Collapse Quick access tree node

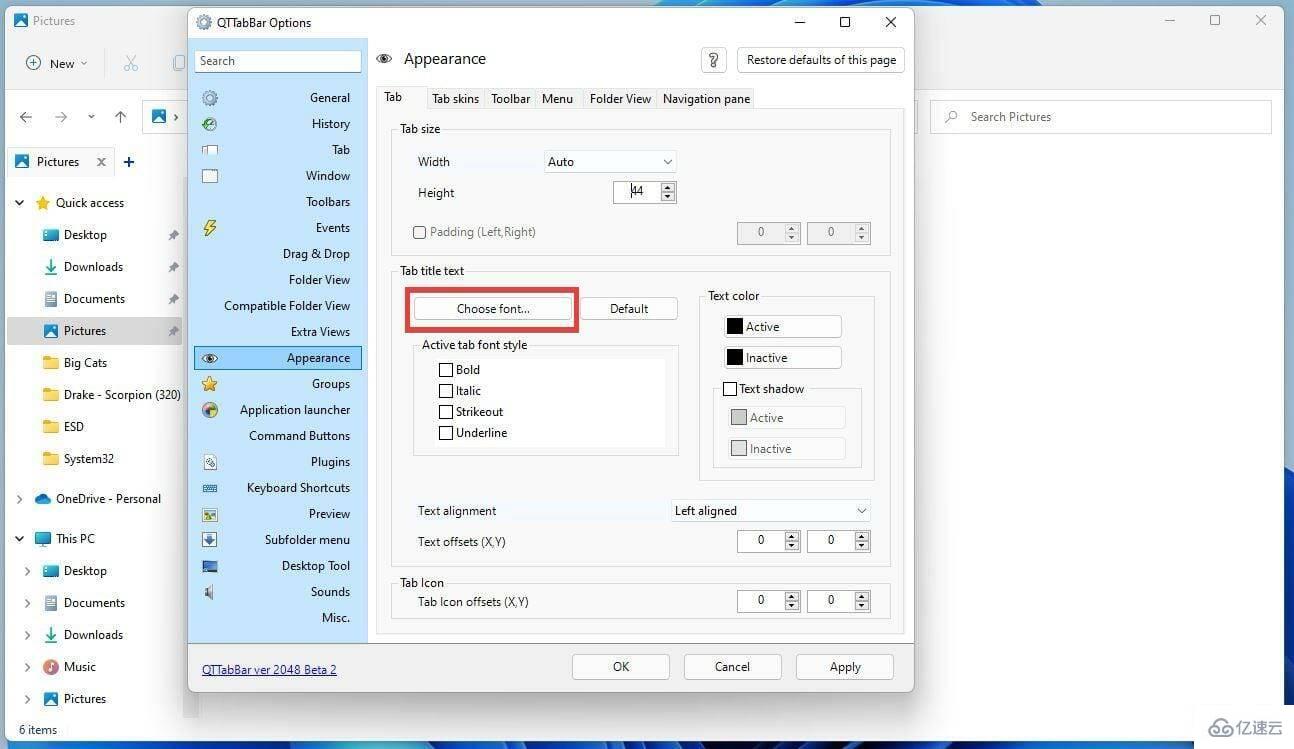pos(19,203)
